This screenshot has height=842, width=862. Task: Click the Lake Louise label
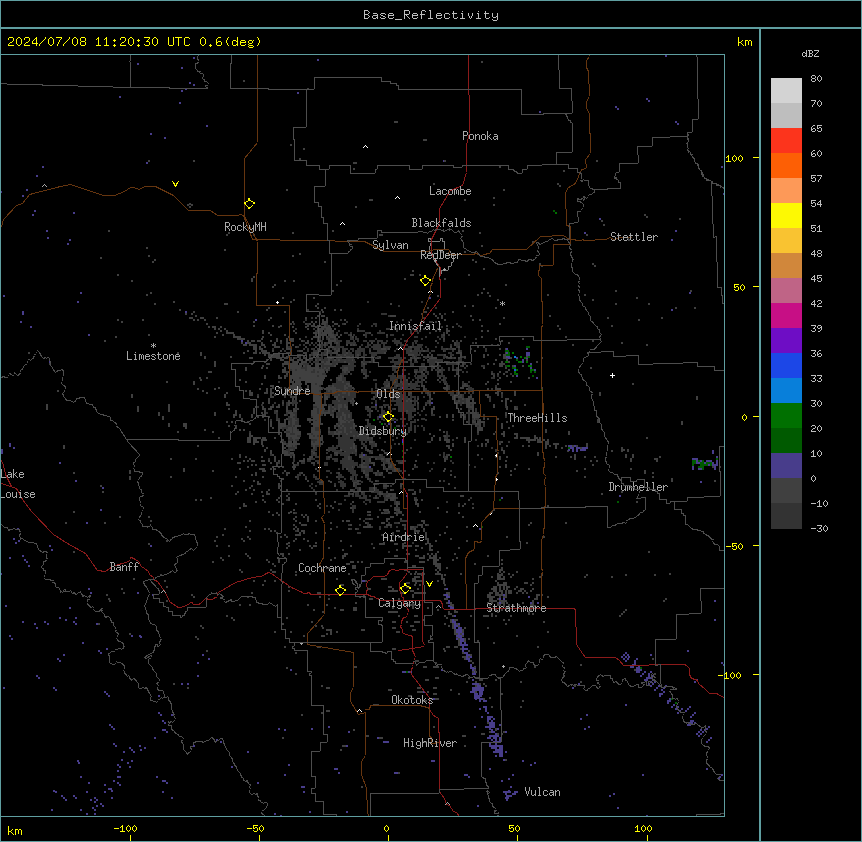click(x=18, y=484)
